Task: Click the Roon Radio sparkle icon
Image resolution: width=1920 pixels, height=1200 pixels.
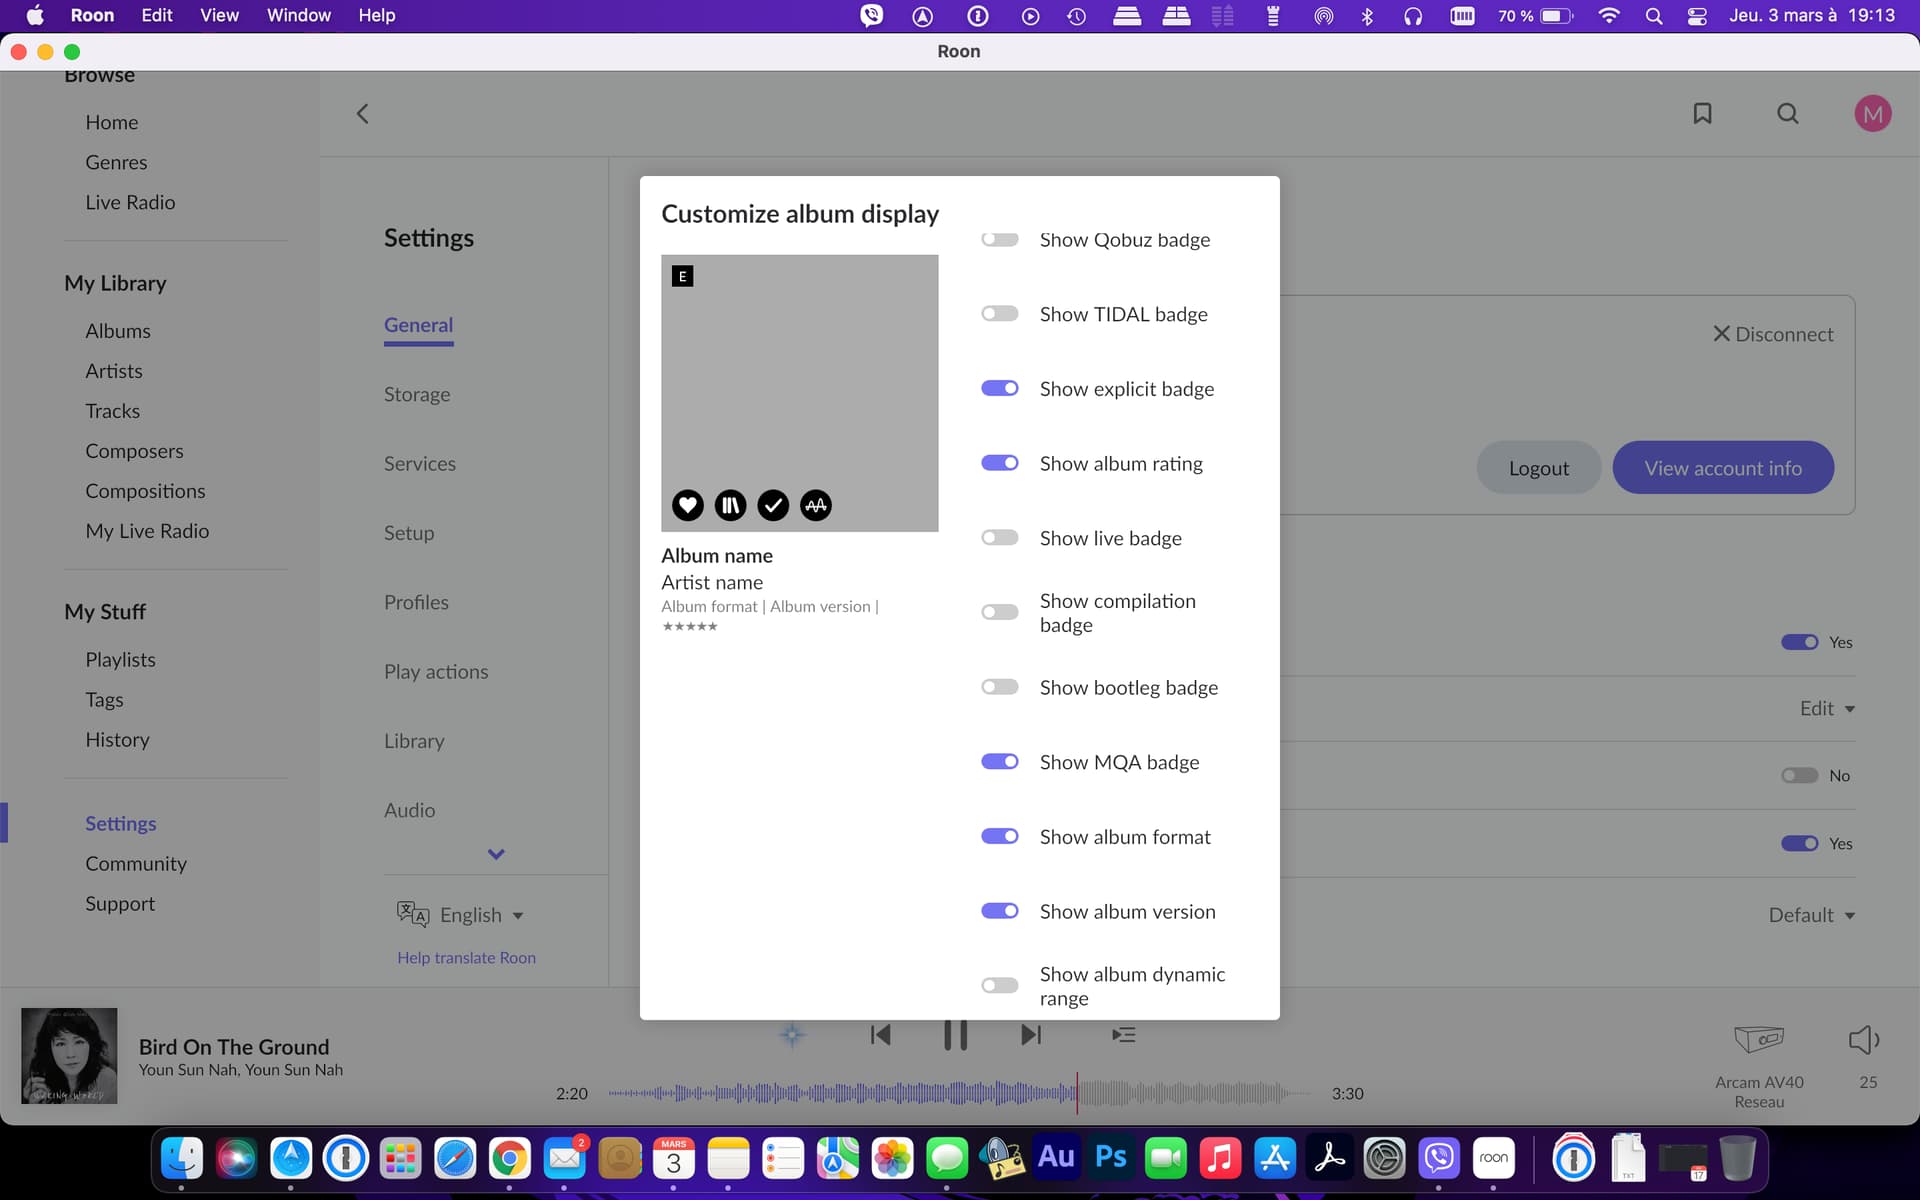Action: [x=792, y=1035]
